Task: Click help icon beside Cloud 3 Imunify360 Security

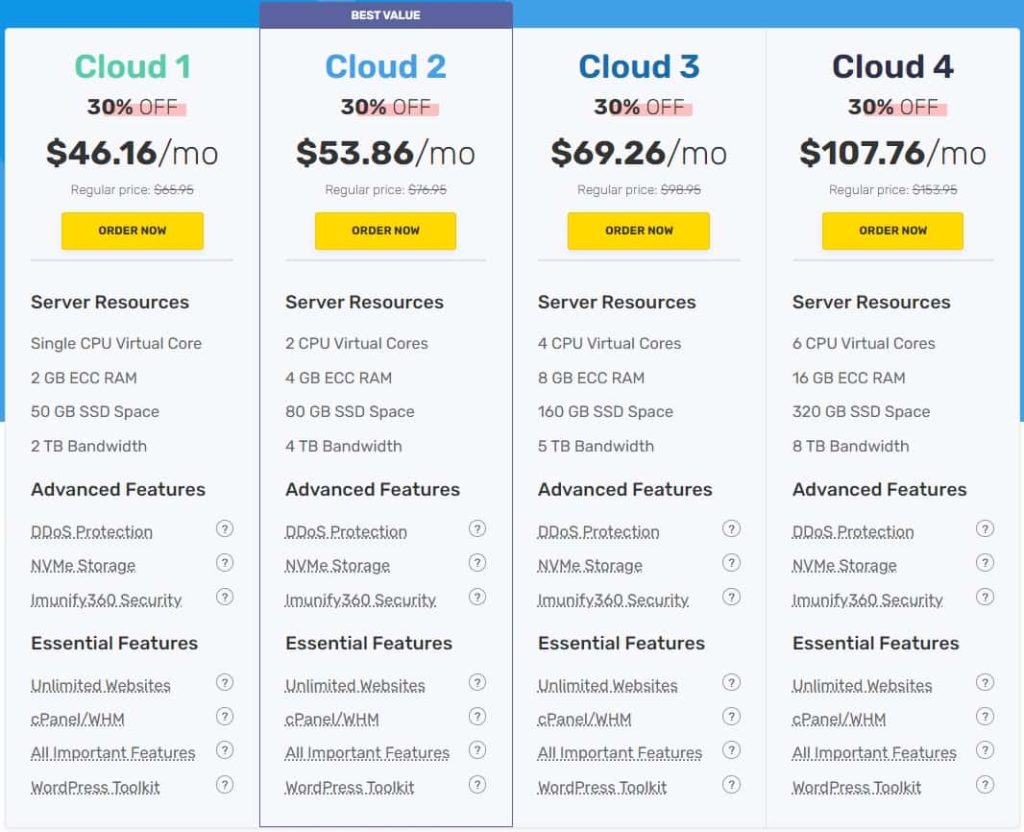Action: point(731,597)
